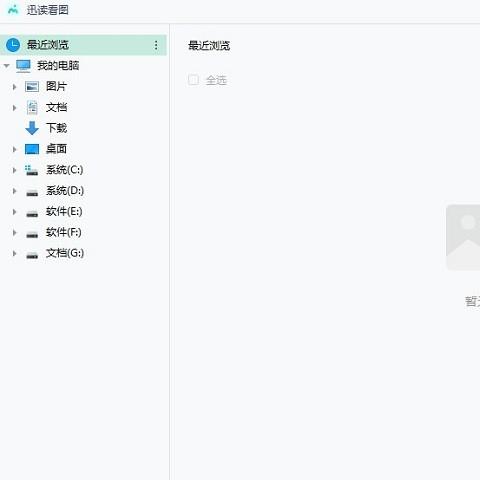The image size is (480, 480).
Task: Select the 我的电脑 label
Action: [x=58, y=66]
